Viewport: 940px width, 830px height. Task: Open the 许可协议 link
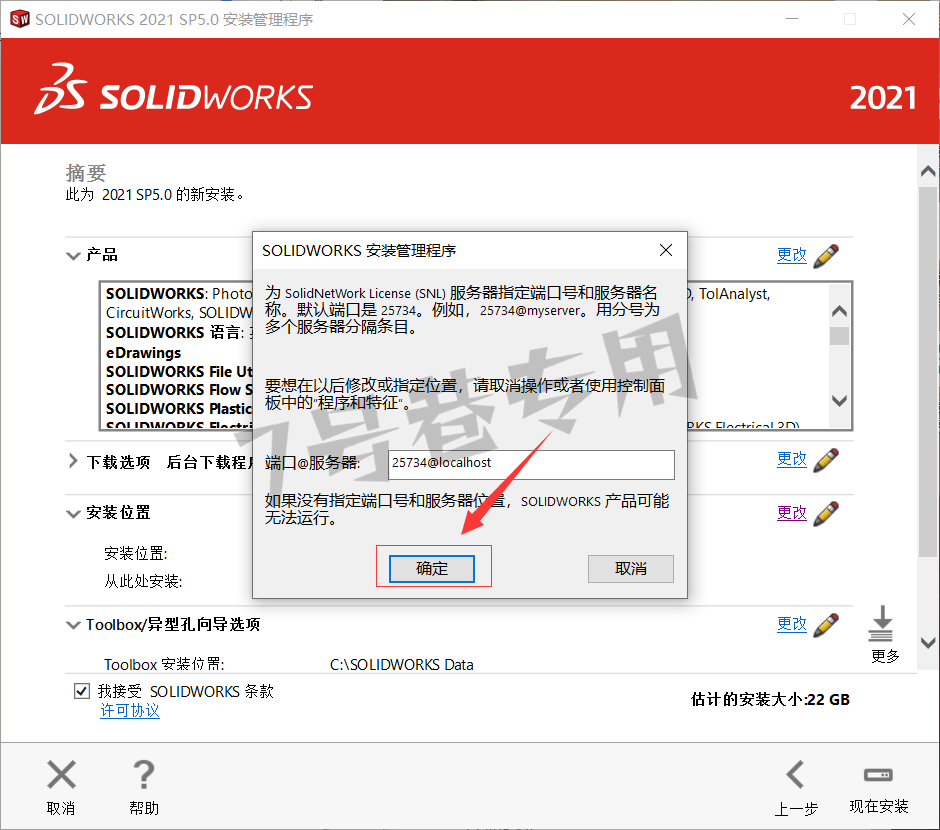click(x=129, y=711)
